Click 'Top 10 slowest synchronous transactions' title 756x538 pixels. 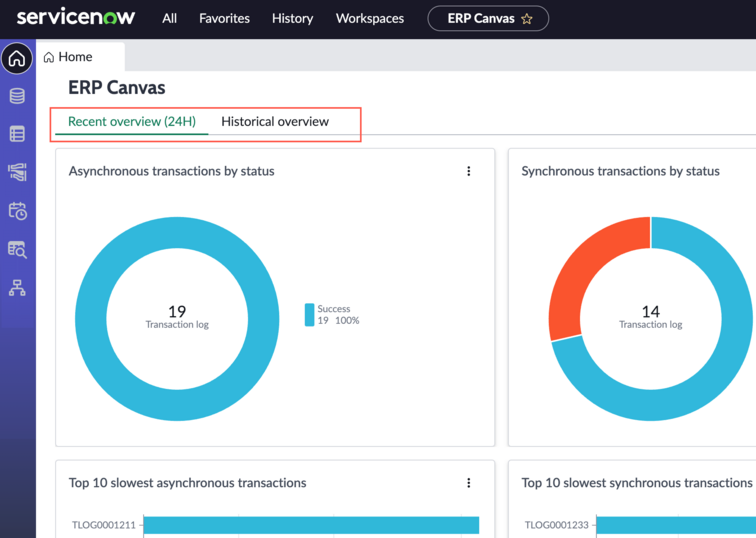coord(637,483)
